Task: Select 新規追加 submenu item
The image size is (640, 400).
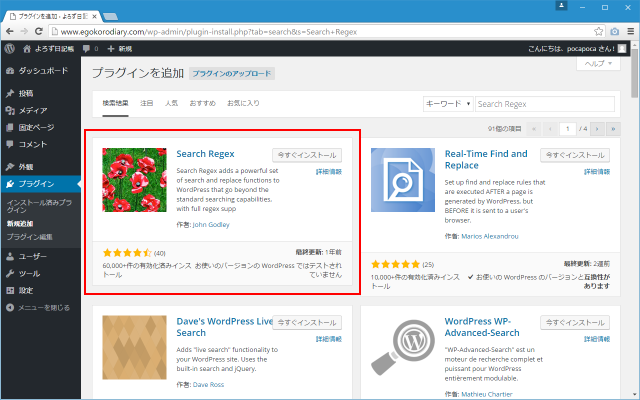Action: point(20,224)
